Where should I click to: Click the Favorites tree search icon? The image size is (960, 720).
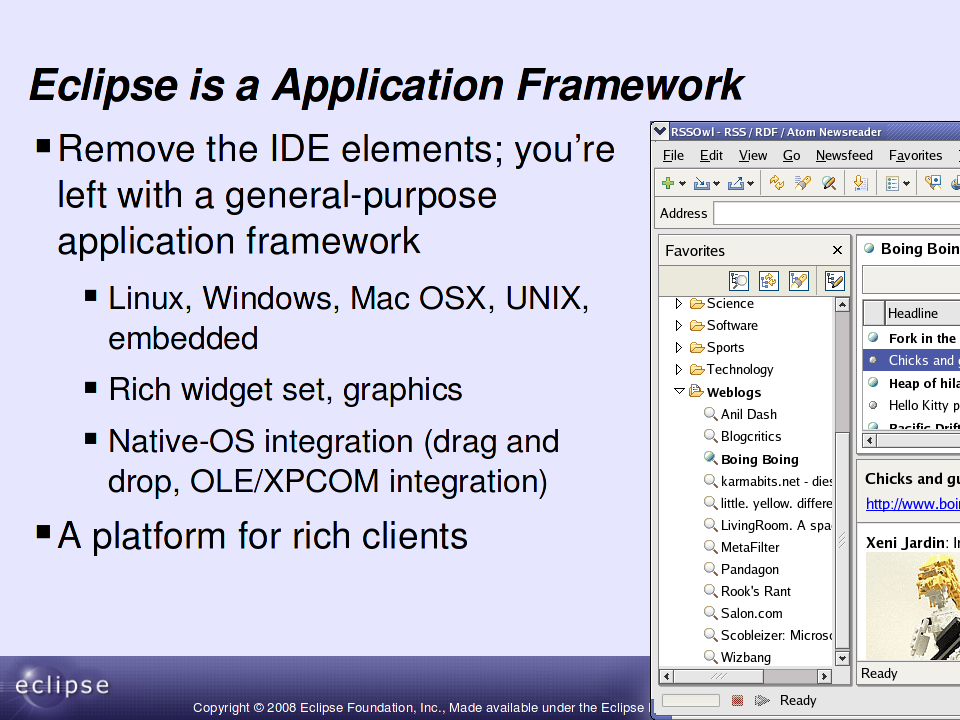click(x=739, y=280)
